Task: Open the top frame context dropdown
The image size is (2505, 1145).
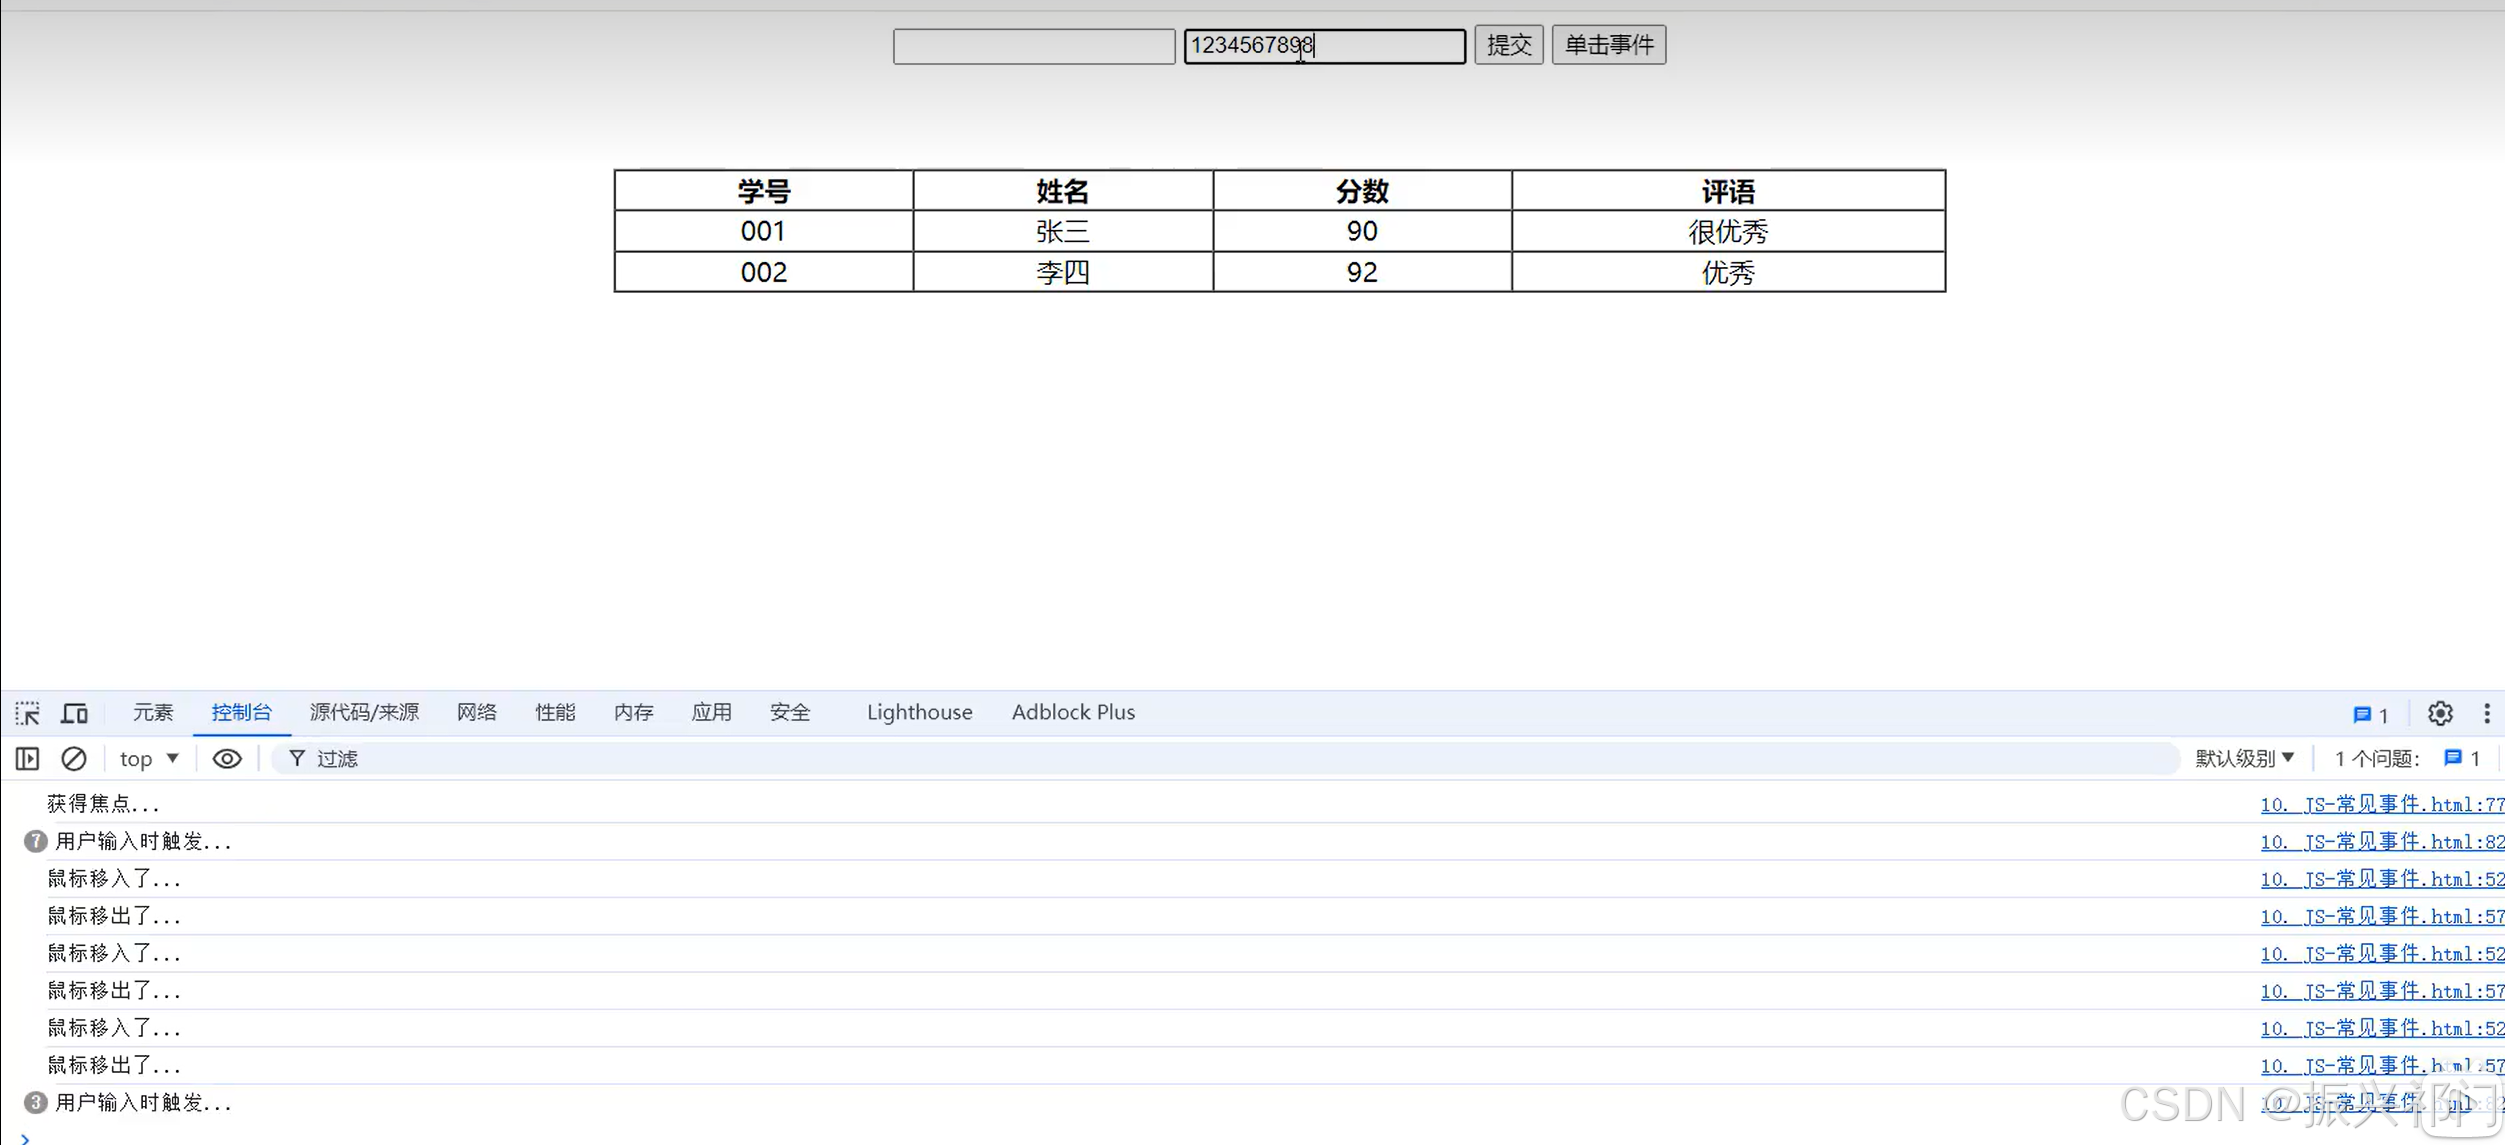Action: (x=148, y=758)
